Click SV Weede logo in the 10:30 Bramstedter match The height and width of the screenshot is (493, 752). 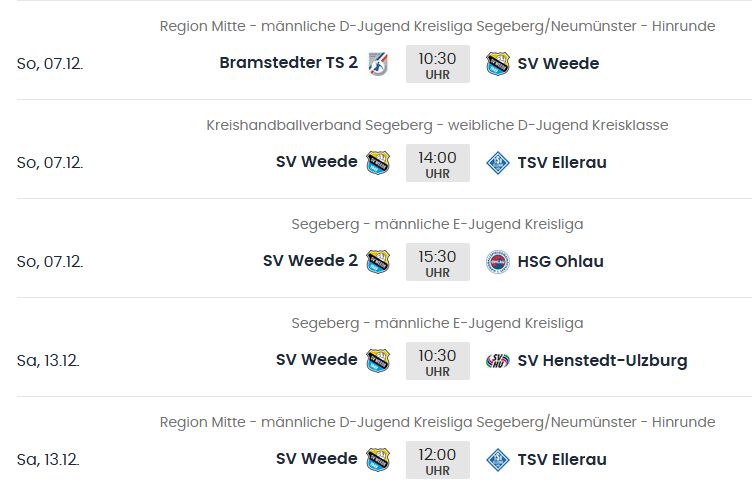497,64
